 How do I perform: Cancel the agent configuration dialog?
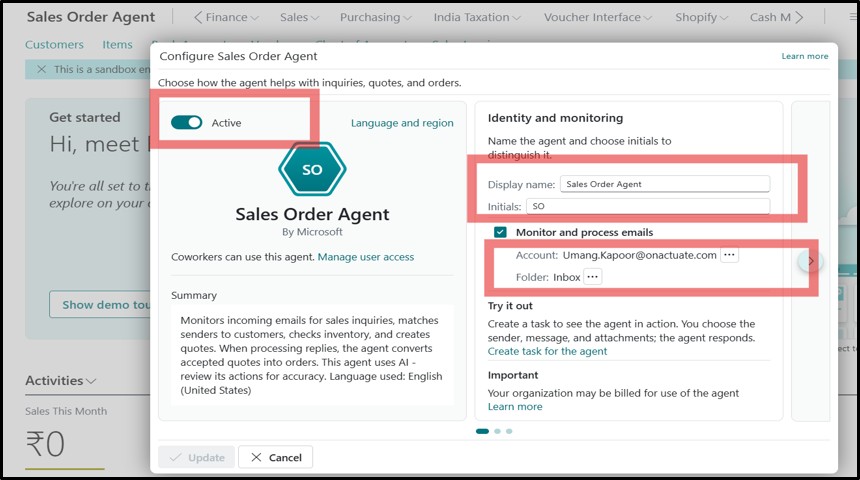pyautogui.click(x=275, y=457)
